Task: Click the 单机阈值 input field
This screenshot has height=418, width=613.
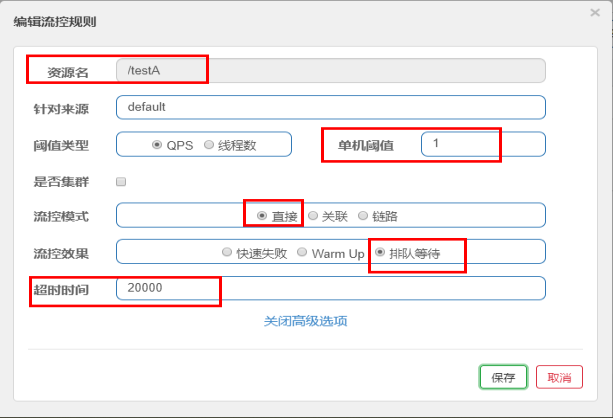Action: (x=483, y=144)
